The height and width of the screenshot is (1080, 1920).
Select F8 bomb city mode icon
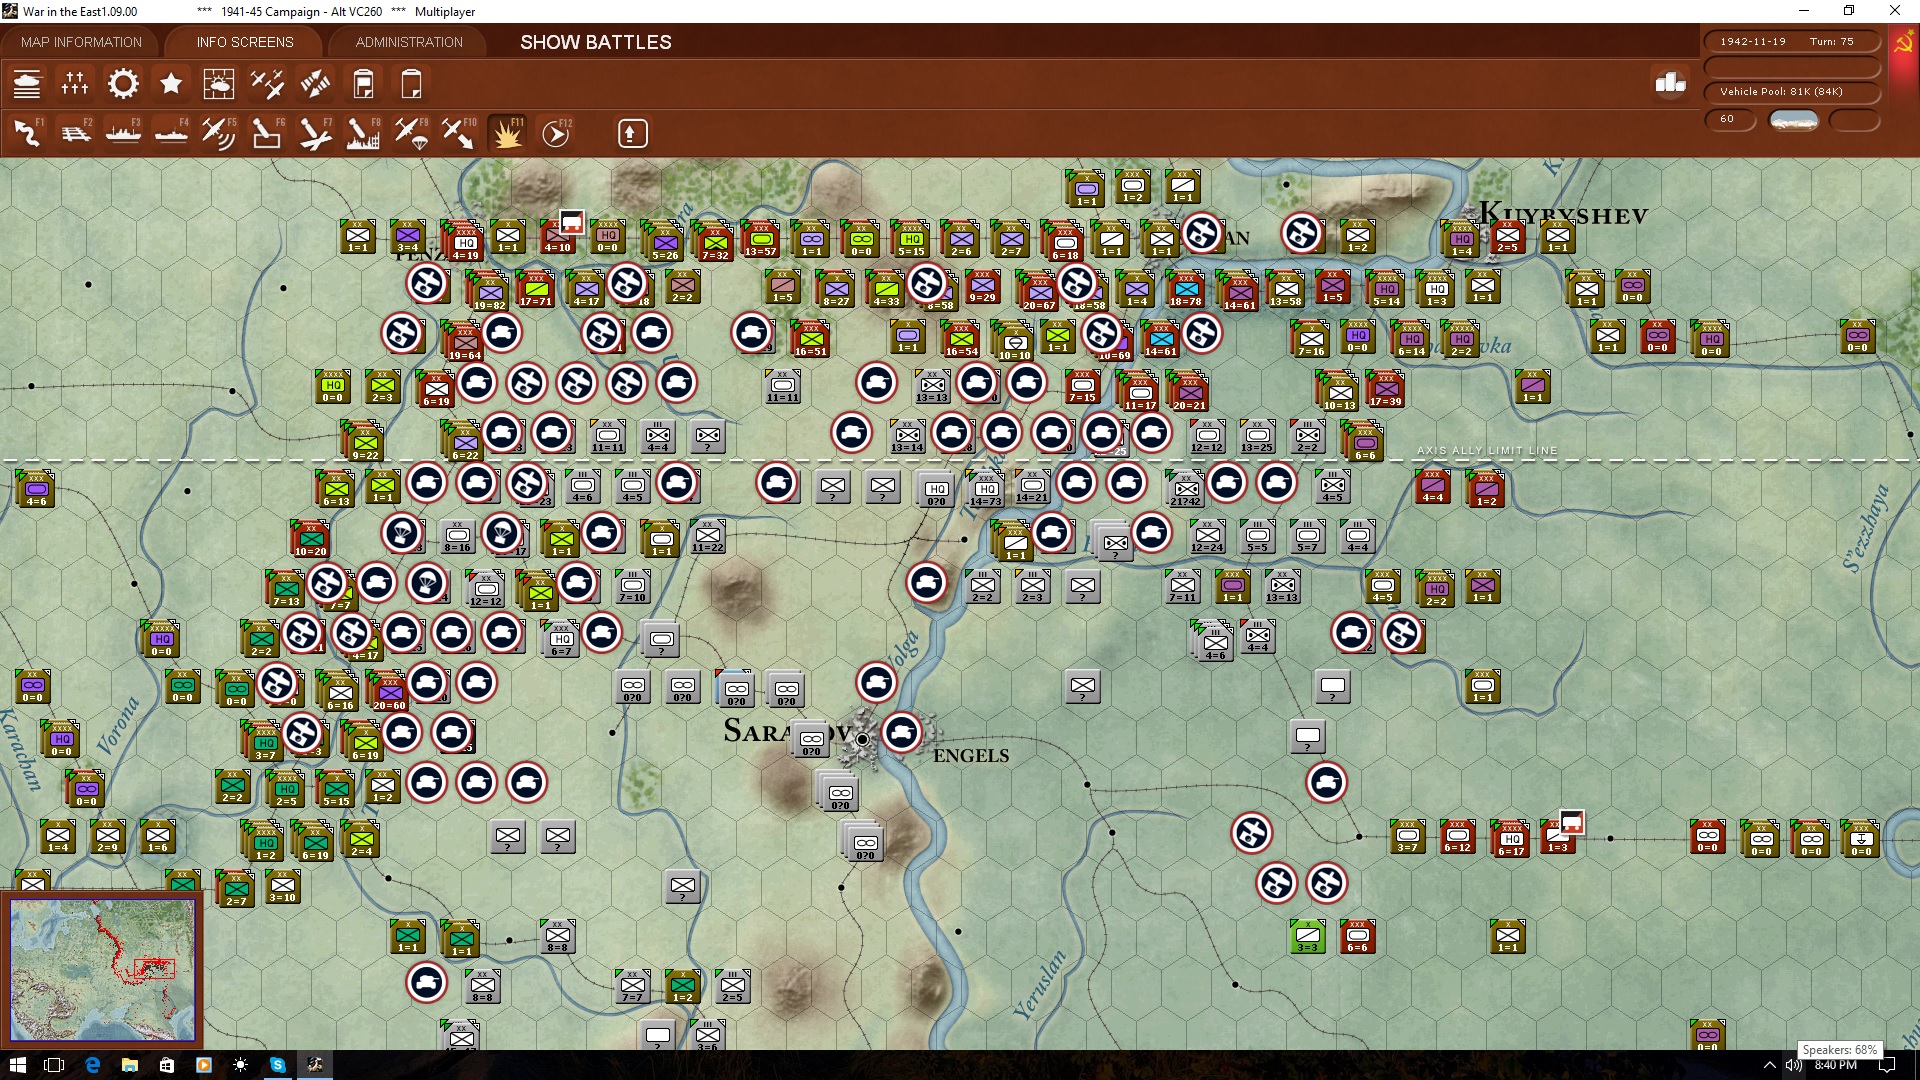pyautogui.click(x=362, y=133)
